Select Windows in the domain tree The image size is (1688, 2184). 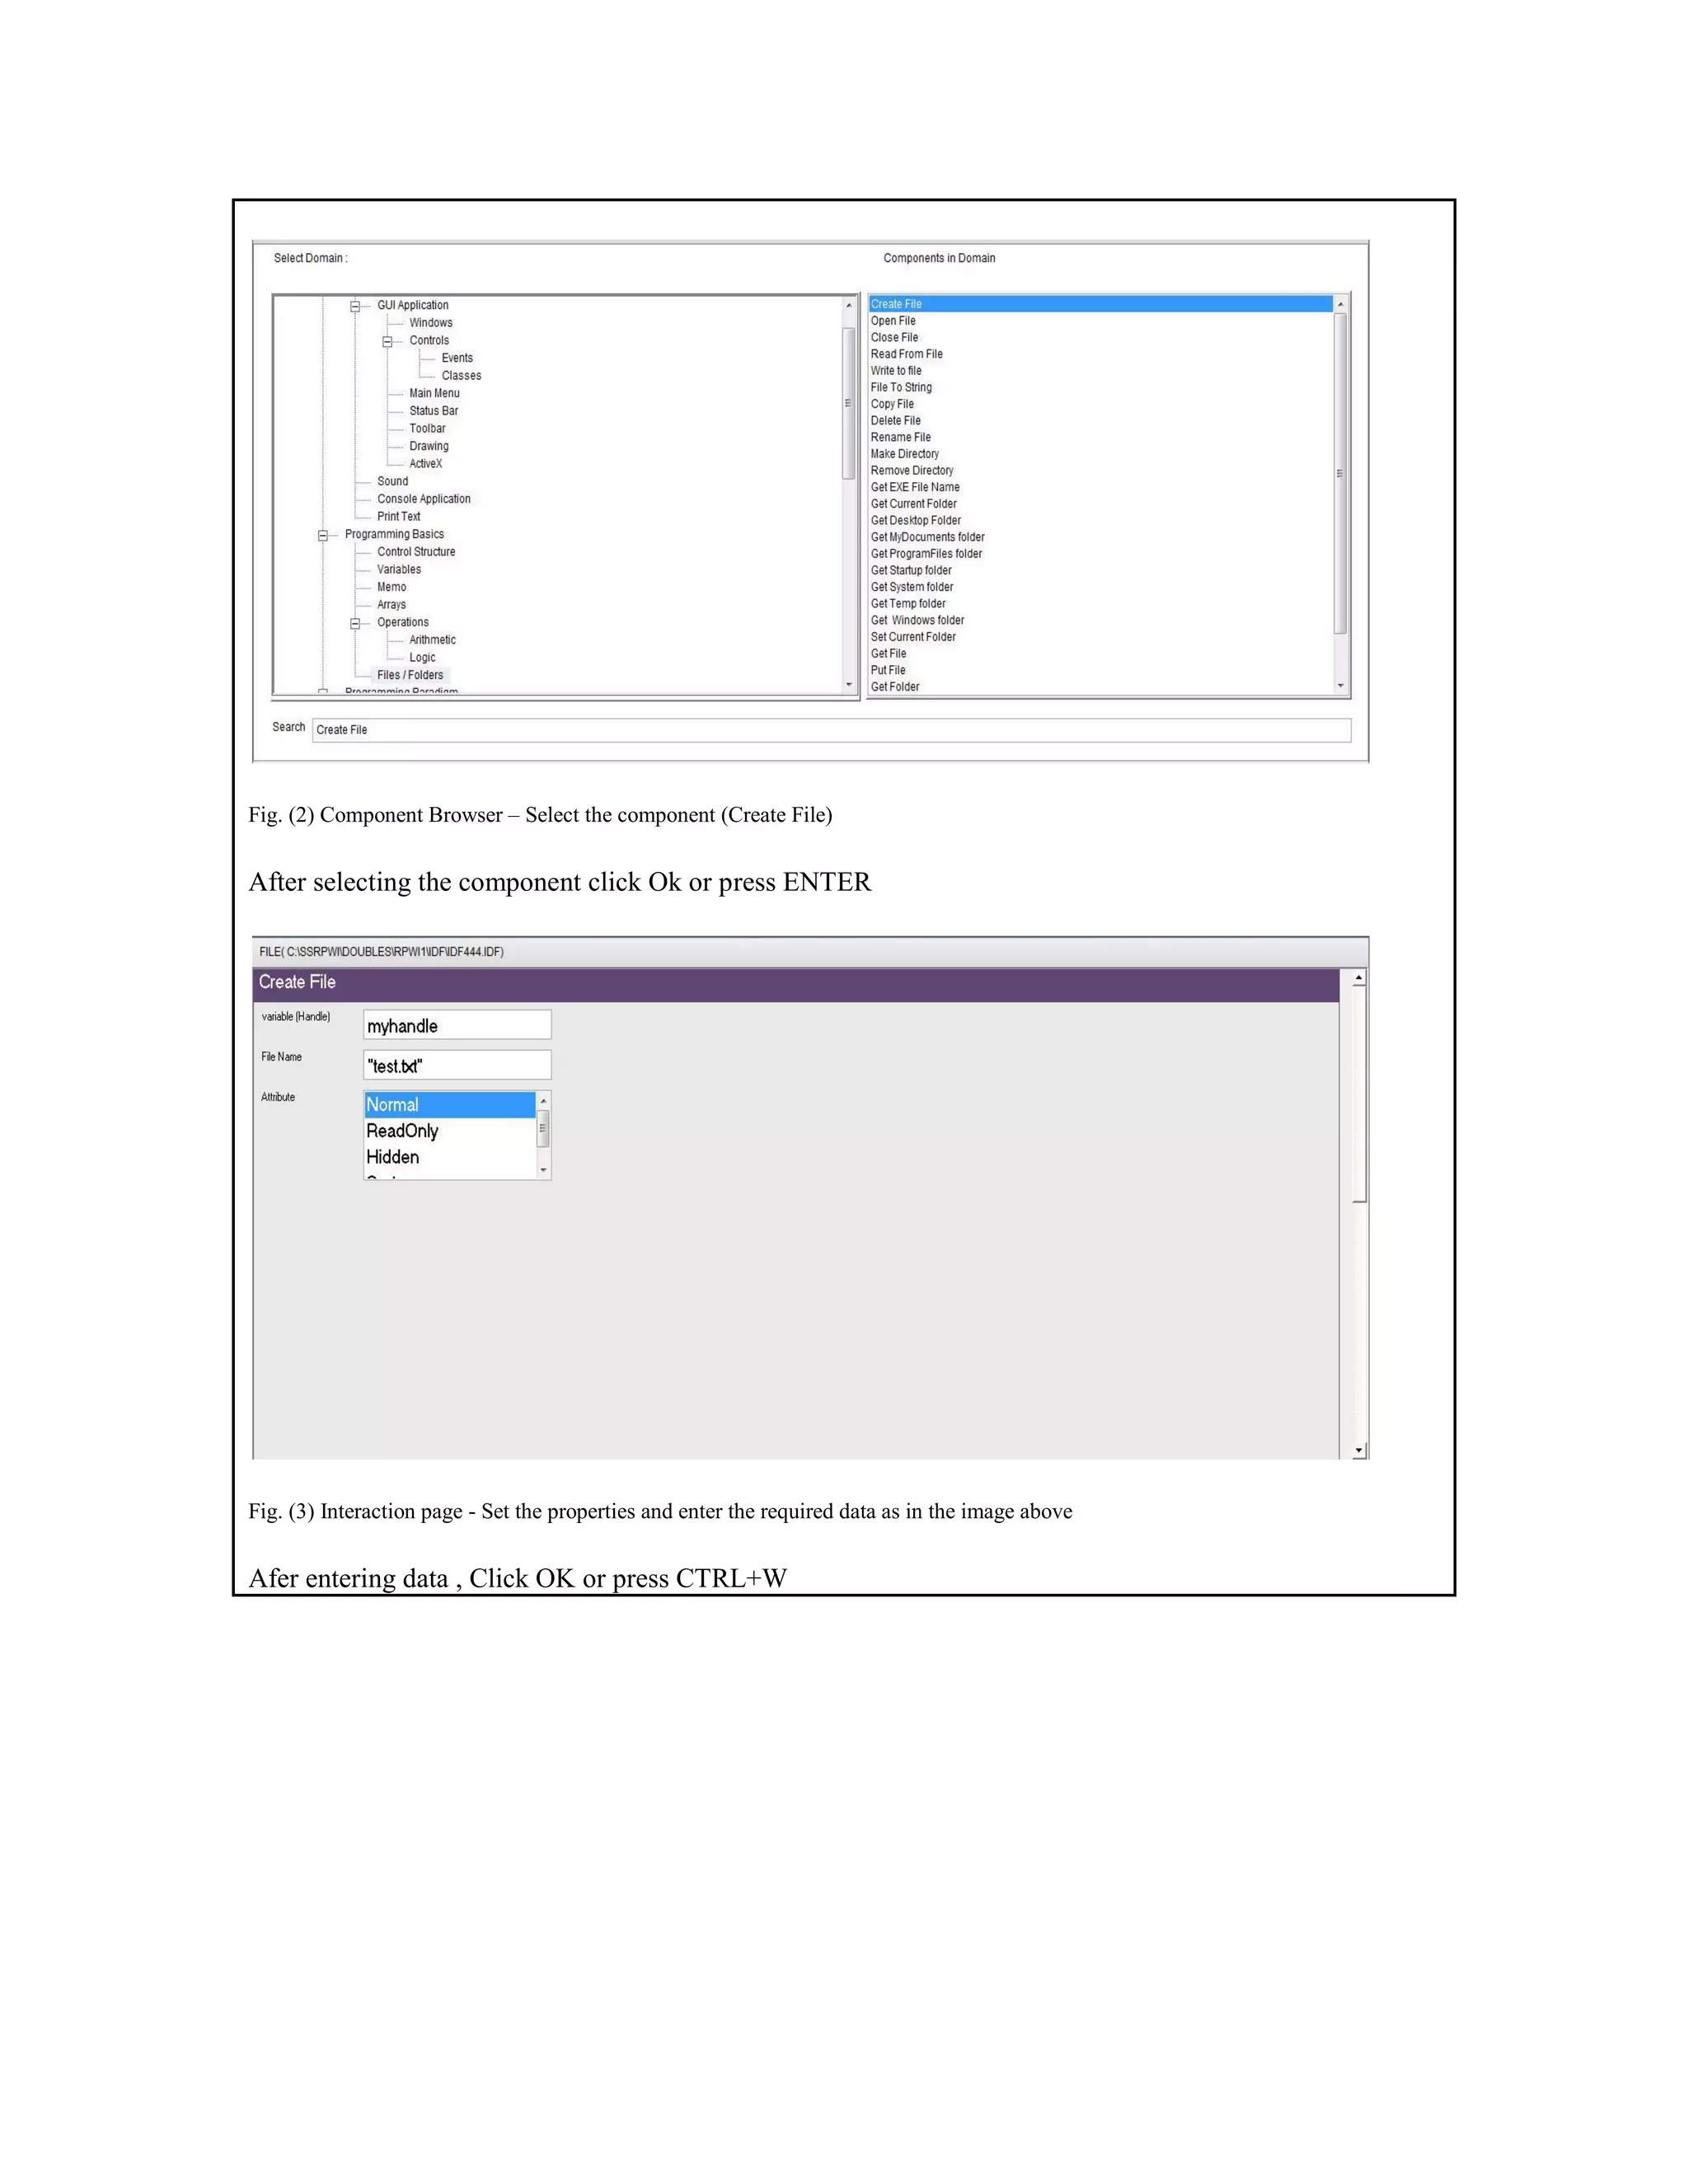coord(431,323)
